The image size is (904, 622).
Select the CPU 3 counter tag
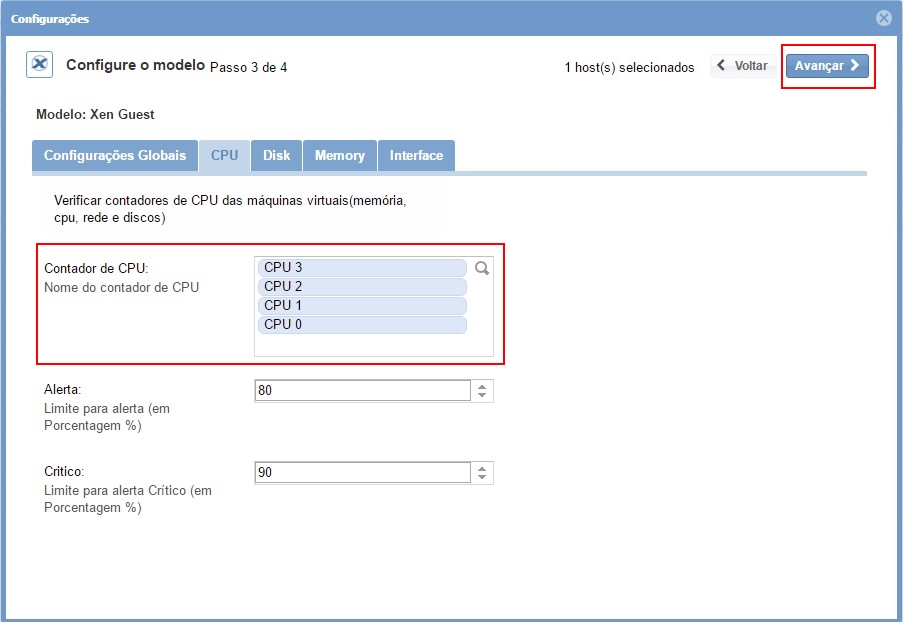coord(362,268)
